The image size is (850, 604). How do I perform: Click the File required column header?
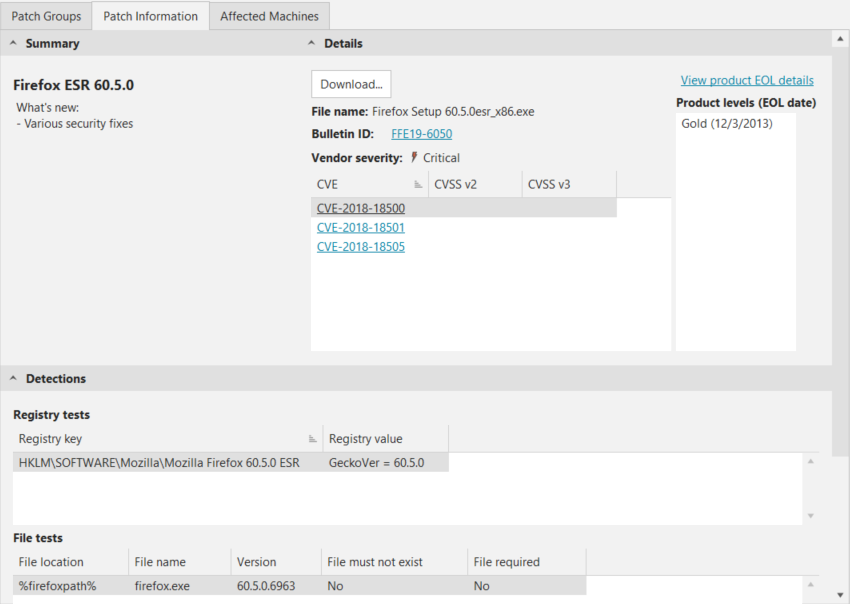pyautogui.click(x=526, y=562)
